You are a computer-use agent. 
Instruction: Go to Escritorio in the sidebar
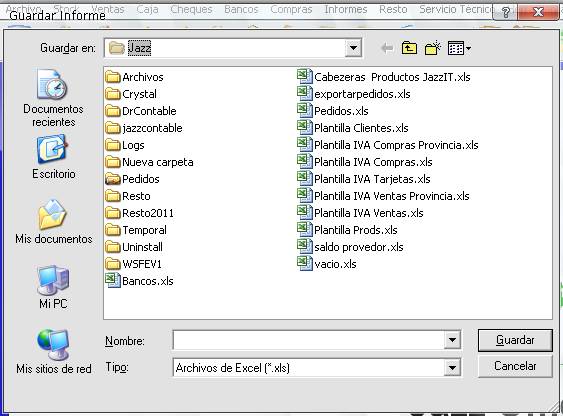tap(53, 157)
